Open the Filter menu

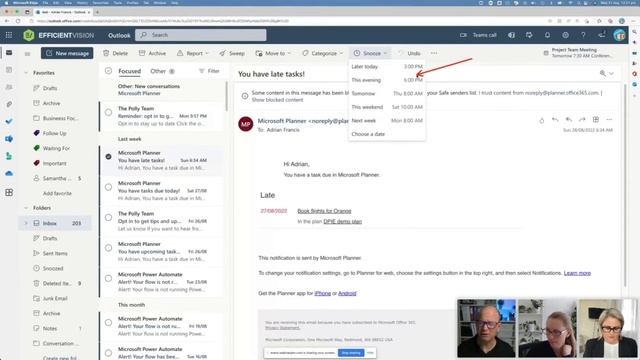[209, 71]
